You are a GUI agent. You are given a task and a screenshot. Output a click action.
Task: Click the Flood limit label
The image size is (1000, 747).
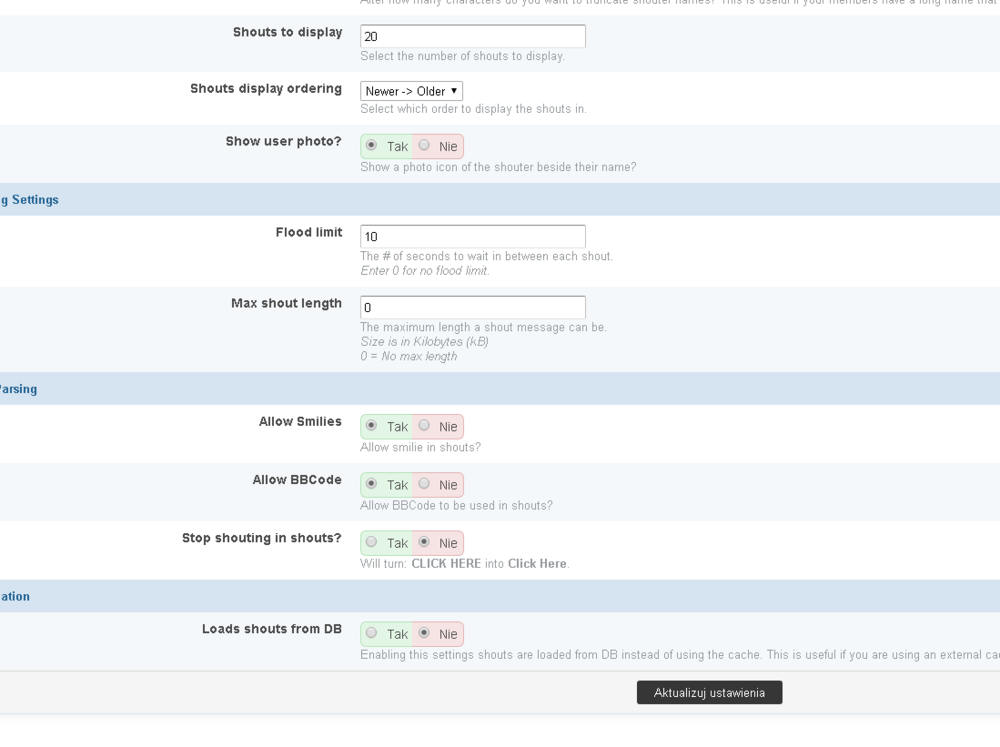[309, 233]
